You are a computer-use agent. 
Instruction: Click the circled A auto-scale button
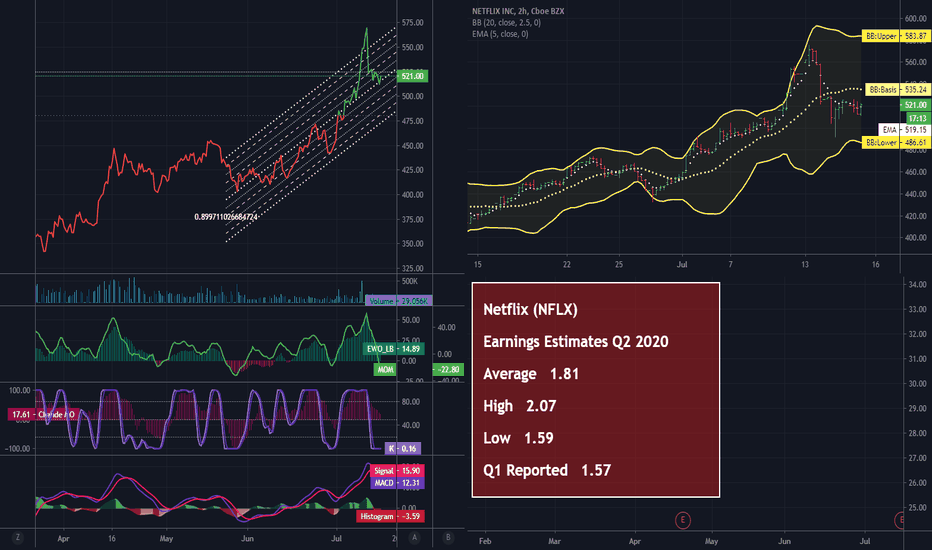[414, 538]
